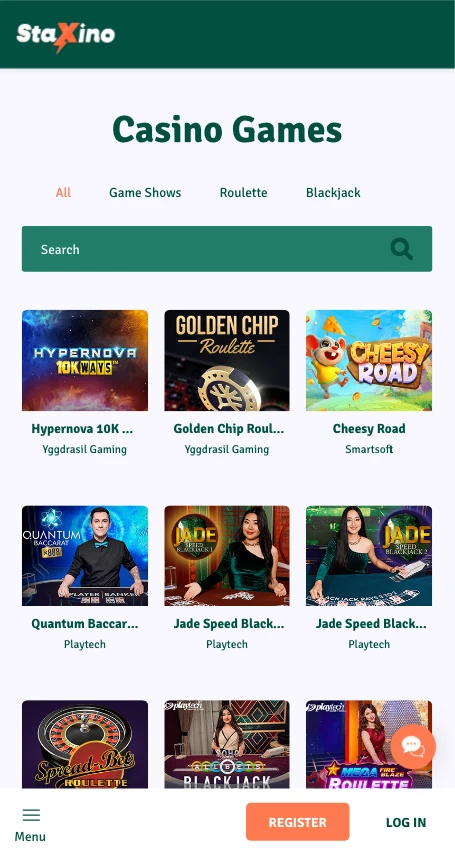The width and height of the screenshot is (455, 855).
Task: Click the Log In link
Action: (406, 822)
